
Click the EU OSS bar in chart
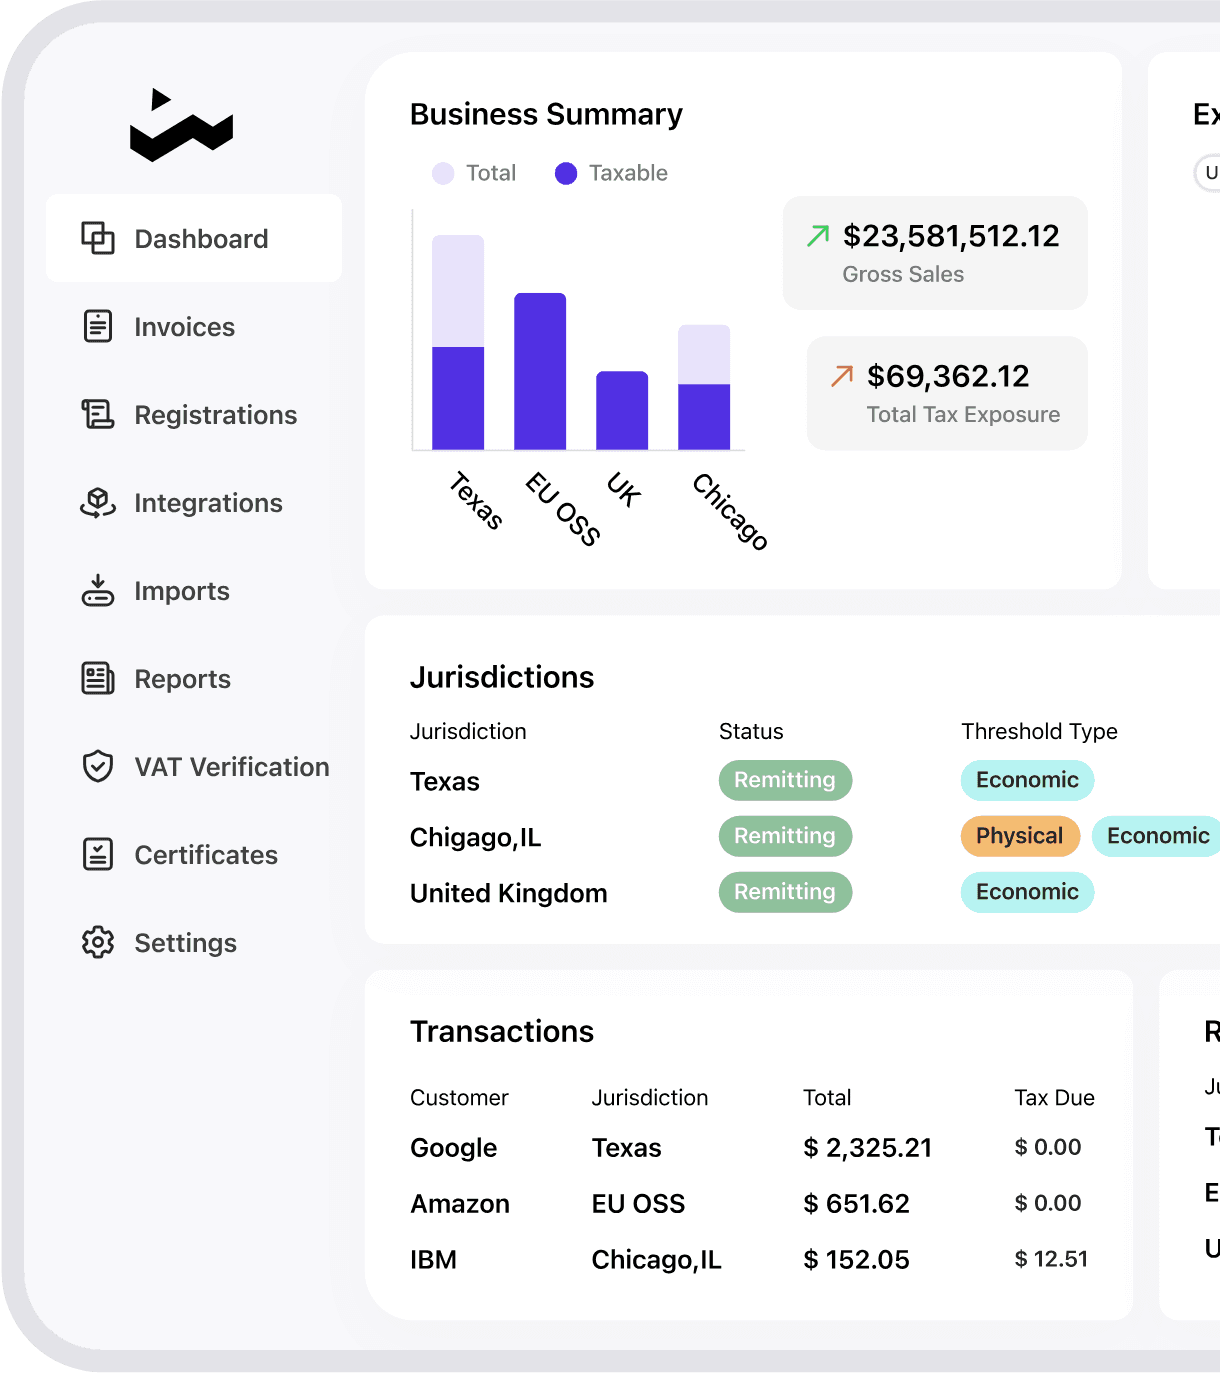click(x=540, y=371)
